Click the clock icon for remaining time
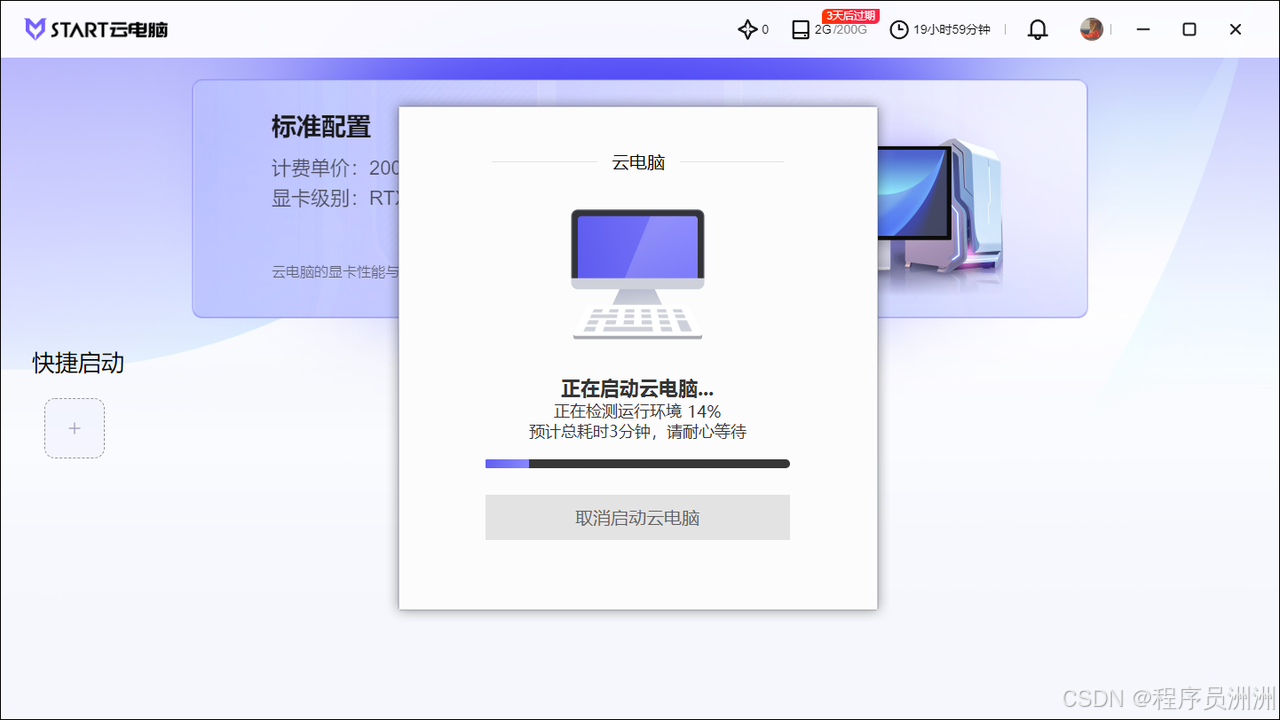The image size is (1280, 720). coord(899,30)
